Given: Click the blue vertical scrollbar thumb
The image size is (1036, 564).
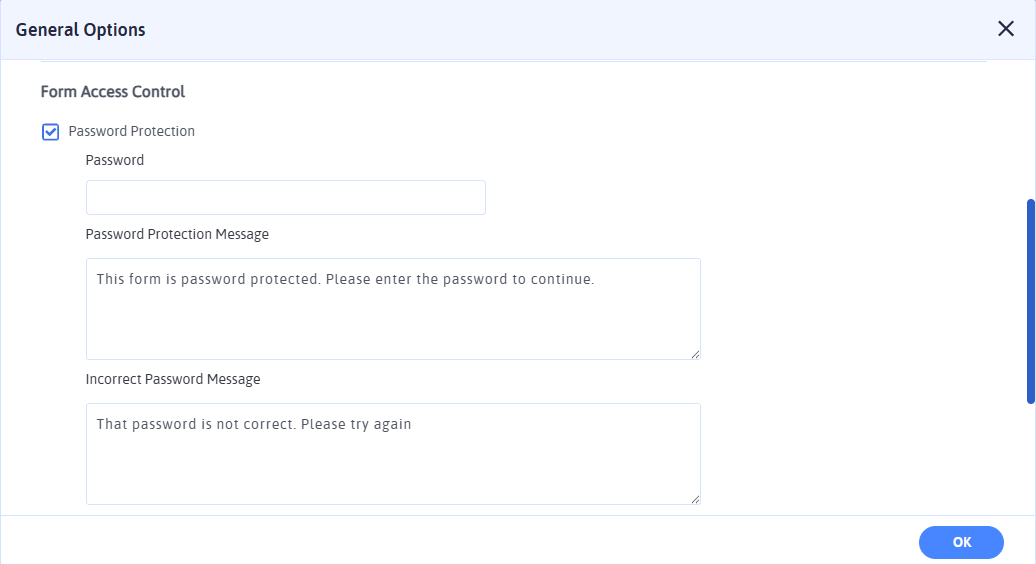Looking at the screenshot, I should pos(1030,300).
